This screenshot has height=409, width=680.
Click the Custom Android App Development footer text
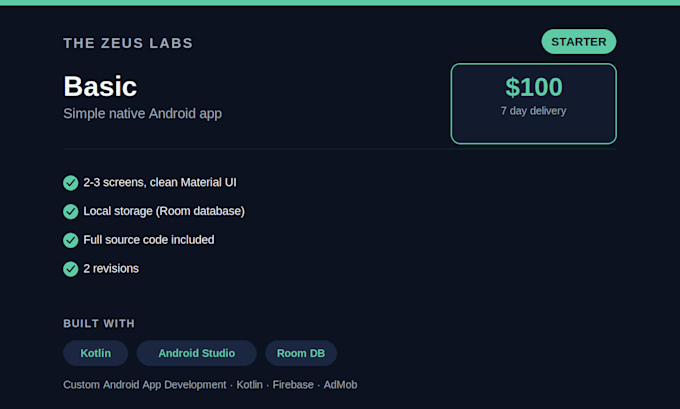145,385
